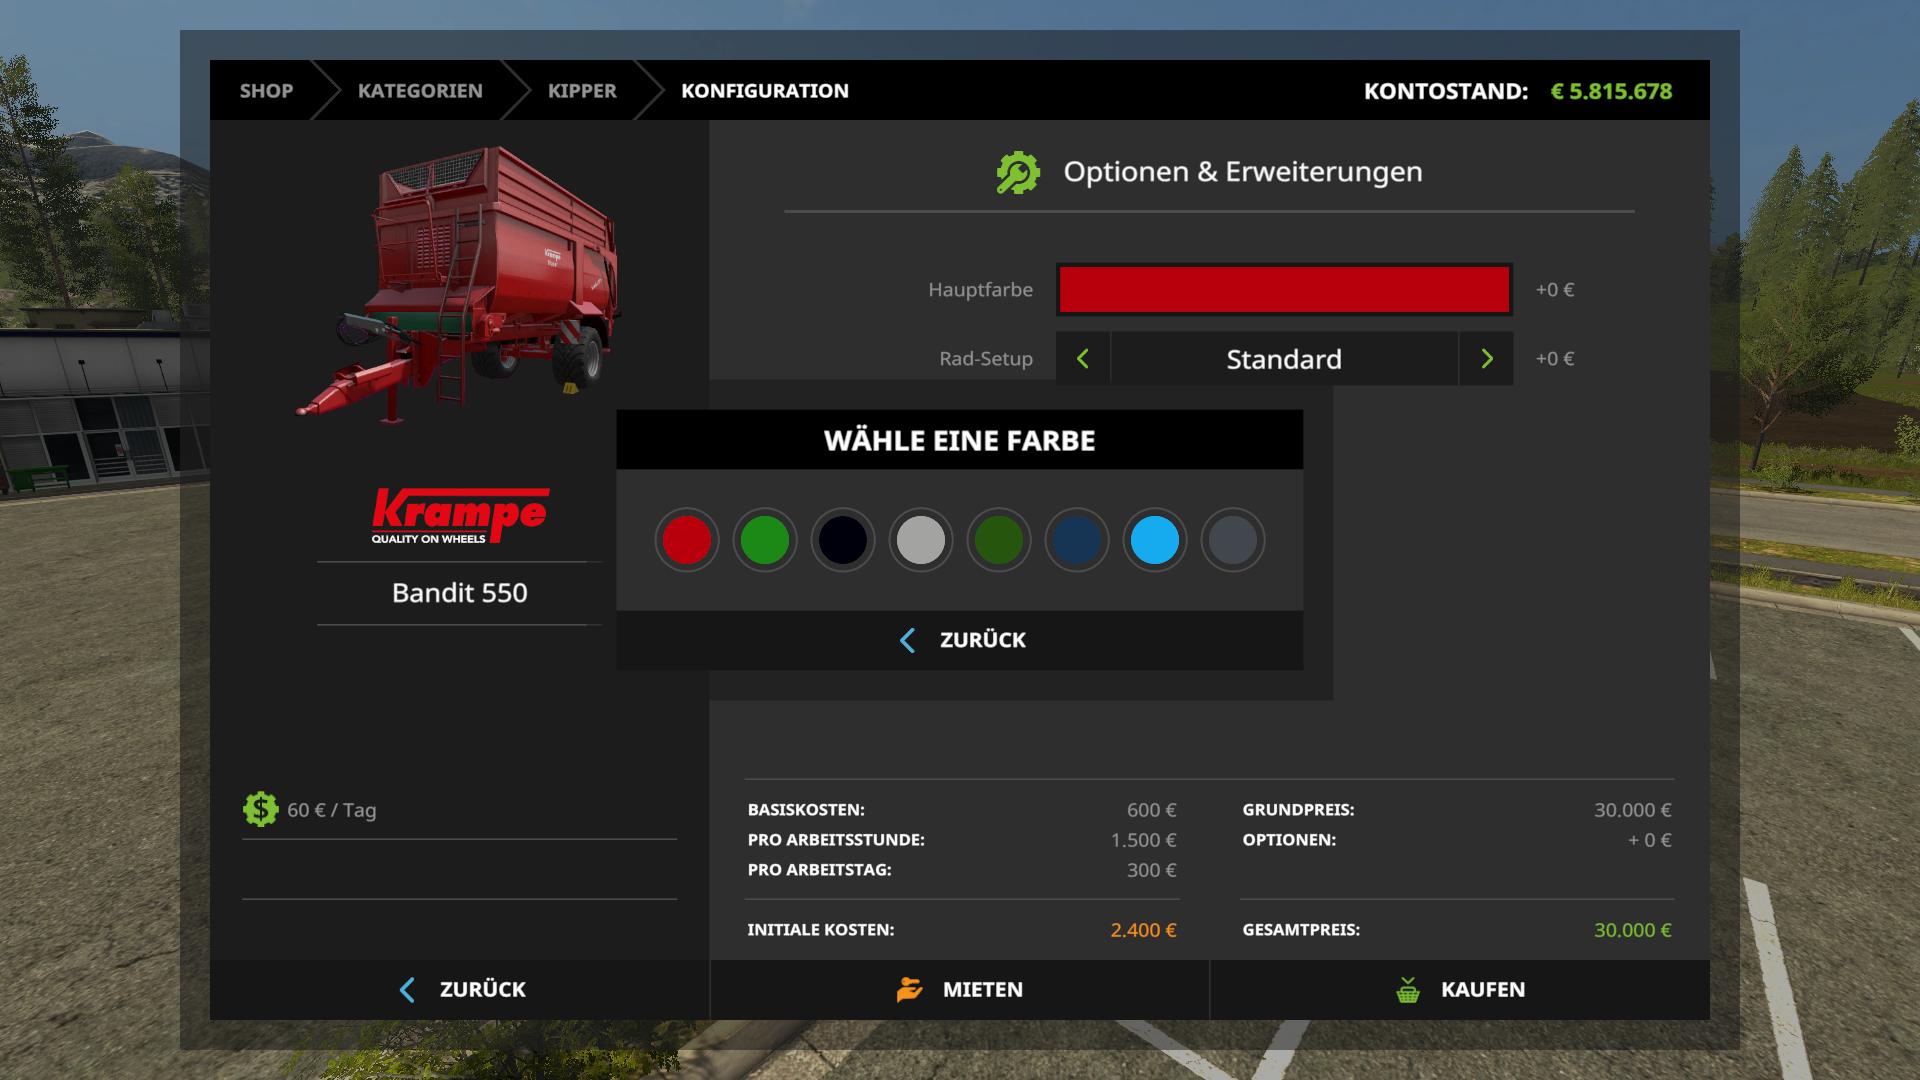1920x1080 pixels.
Task: Open the Kategorien breadcrumb
Action: coord(420,91)
